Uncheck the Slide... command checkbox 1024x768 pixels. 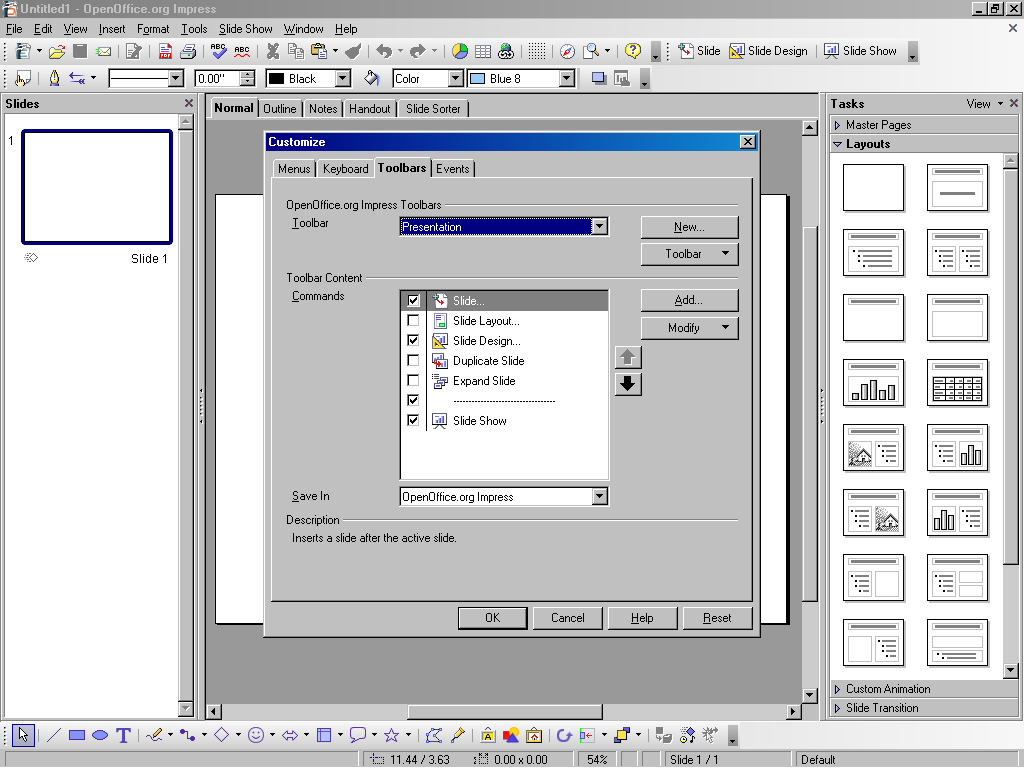pos(413,300)
